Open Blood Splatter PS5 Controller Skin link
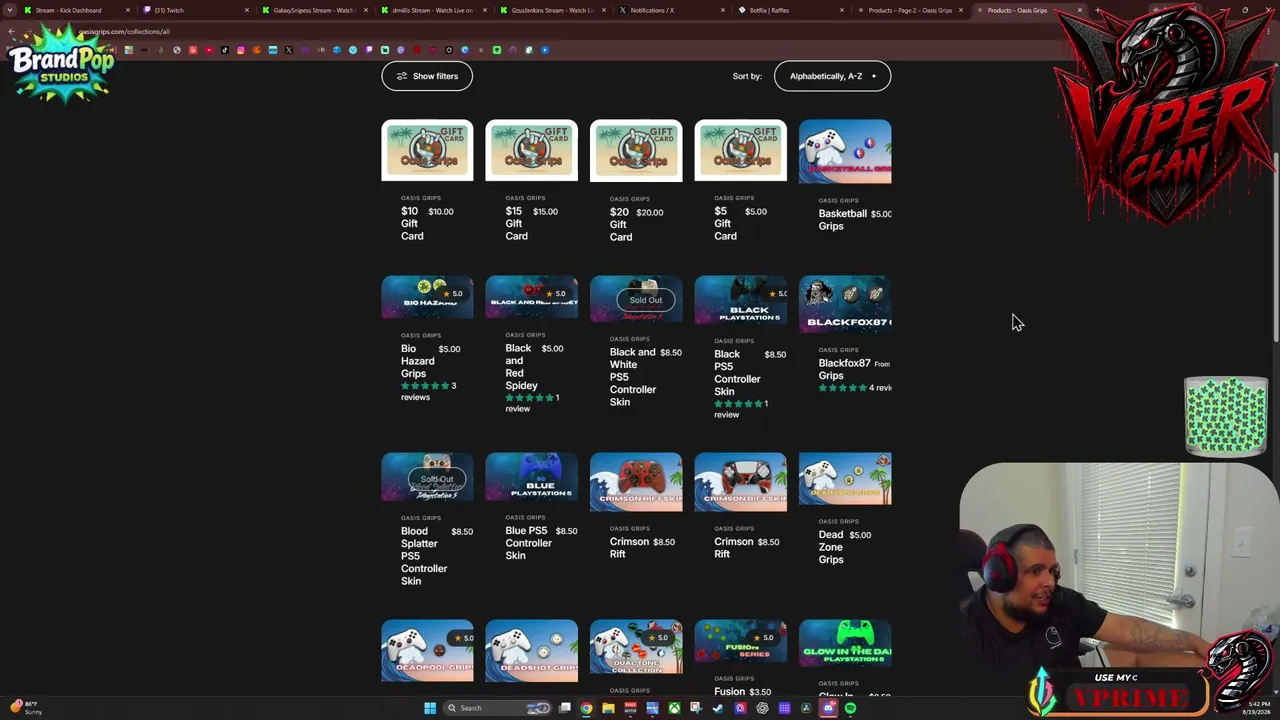This screenshot has height=720, width=1280. click(x=424, y=556)
